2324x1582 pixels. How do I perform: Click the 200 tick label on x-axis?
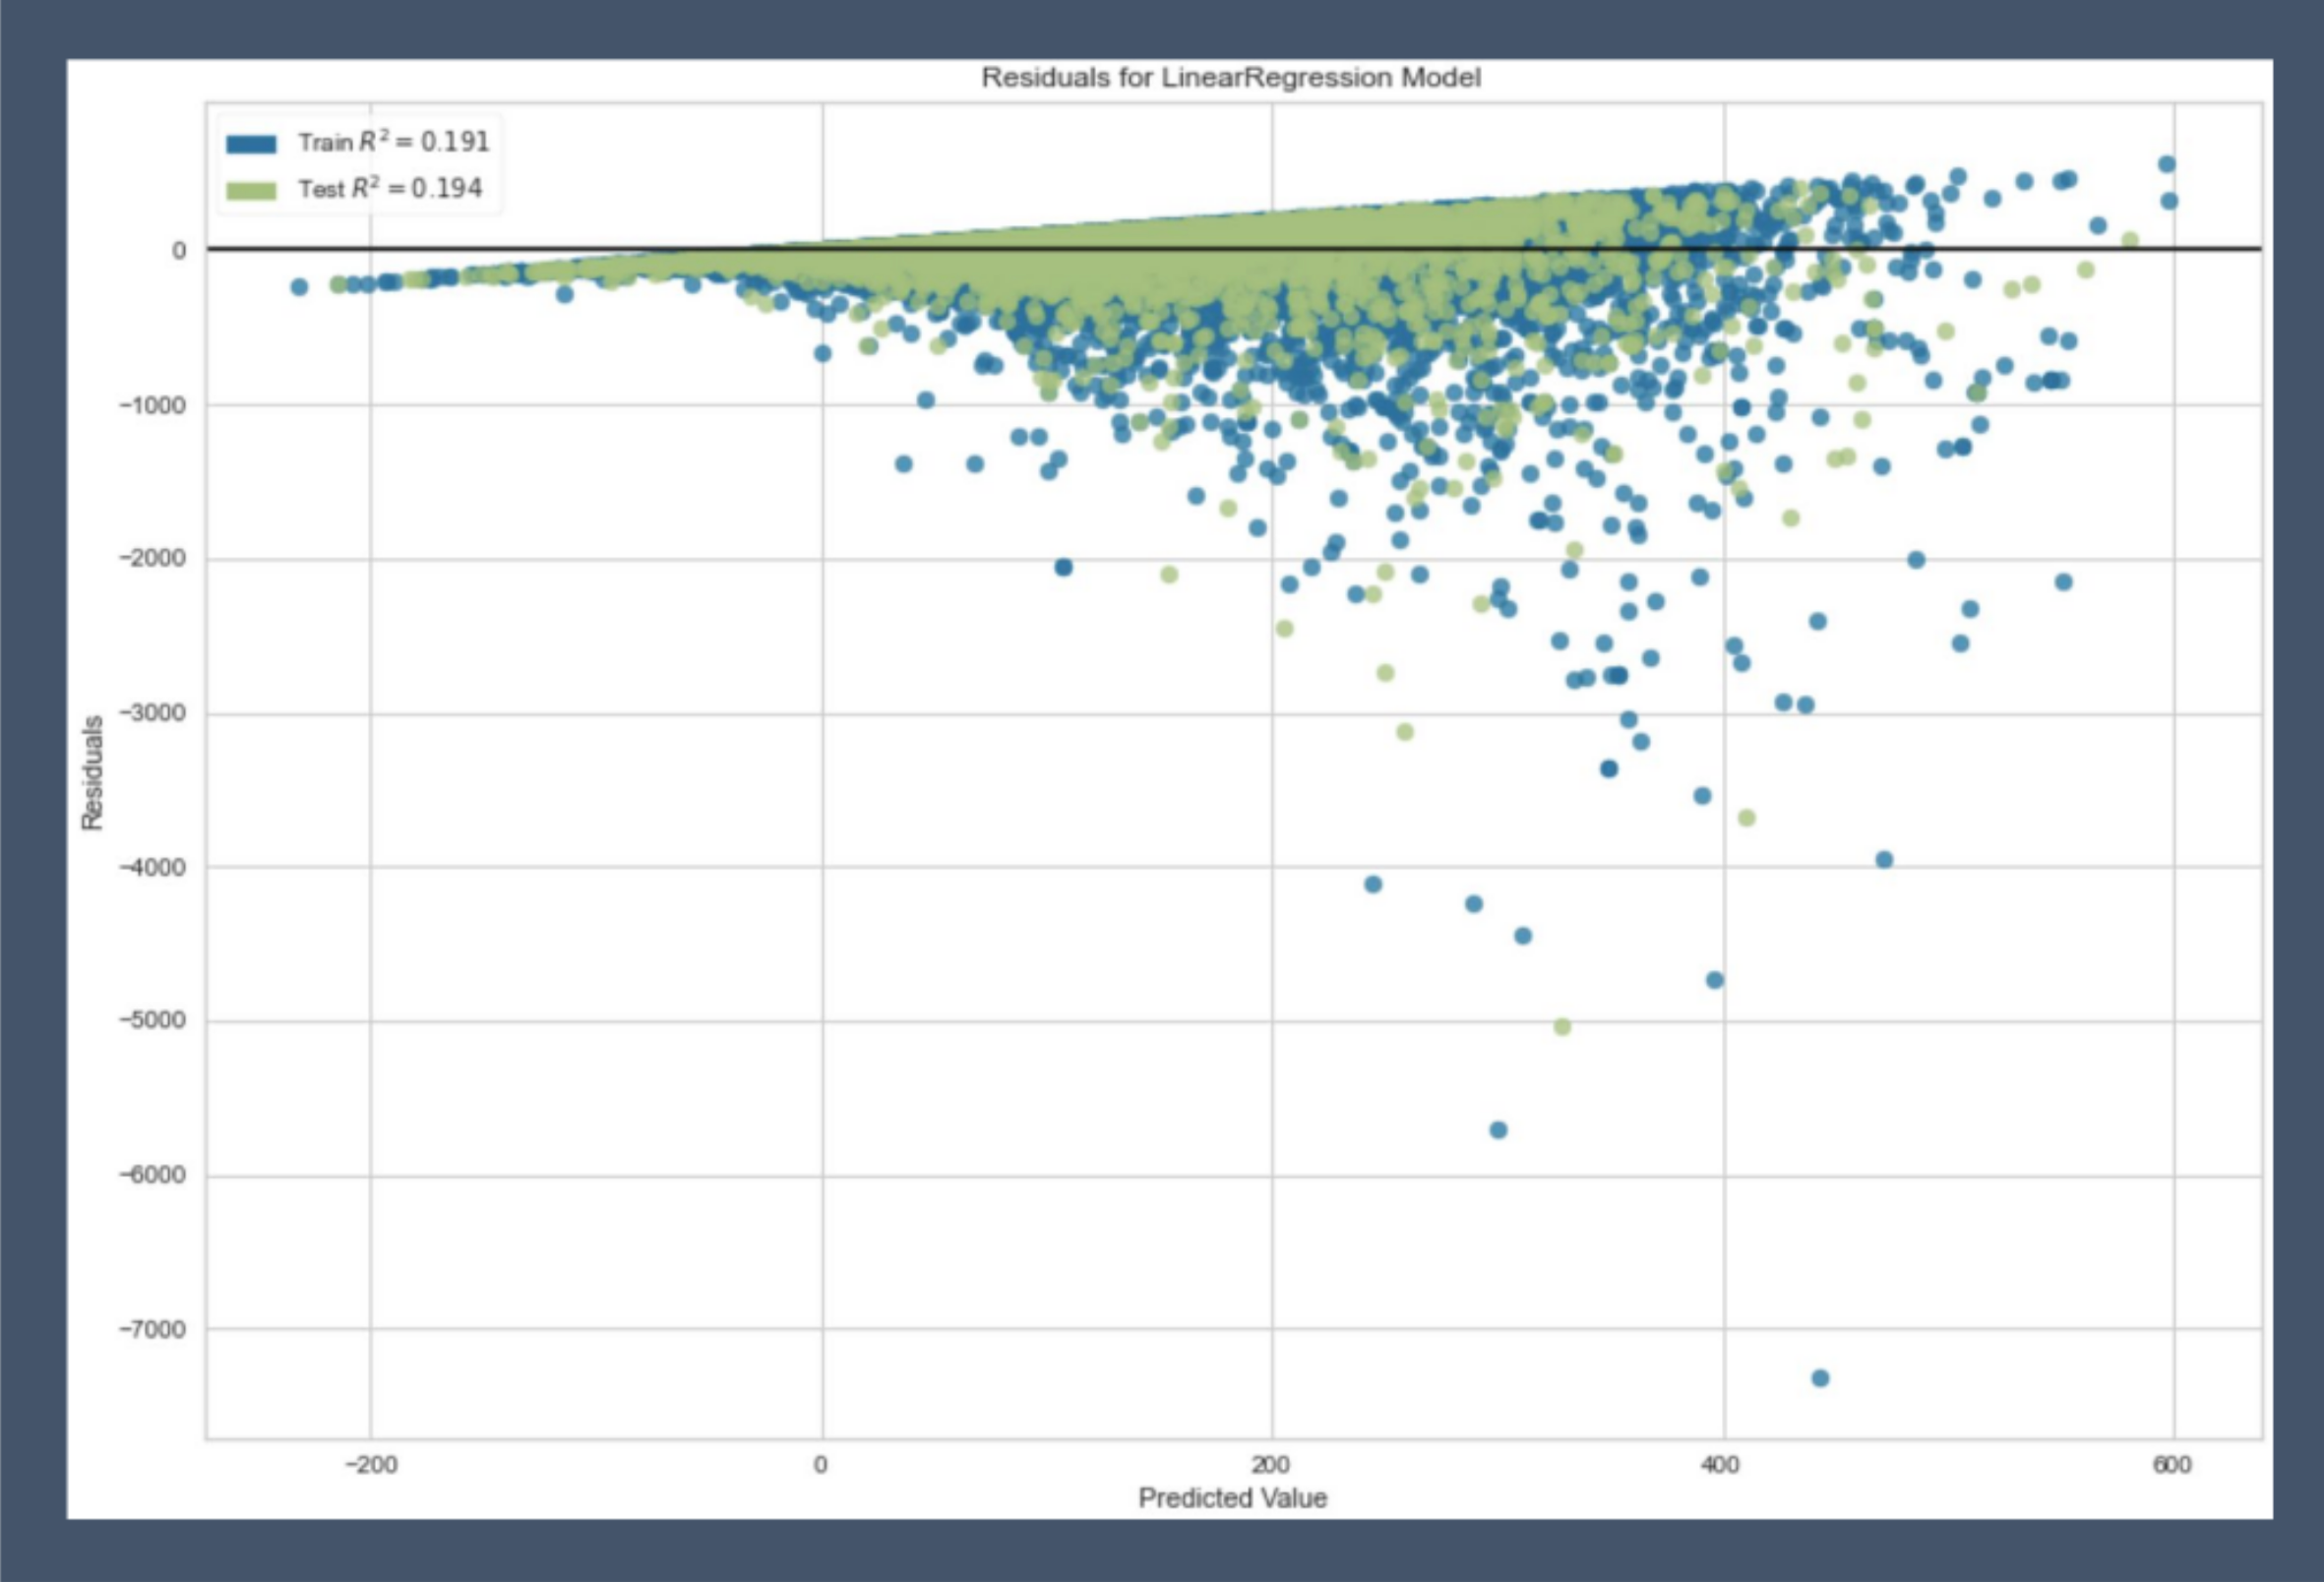[x=1271, y=1465]
